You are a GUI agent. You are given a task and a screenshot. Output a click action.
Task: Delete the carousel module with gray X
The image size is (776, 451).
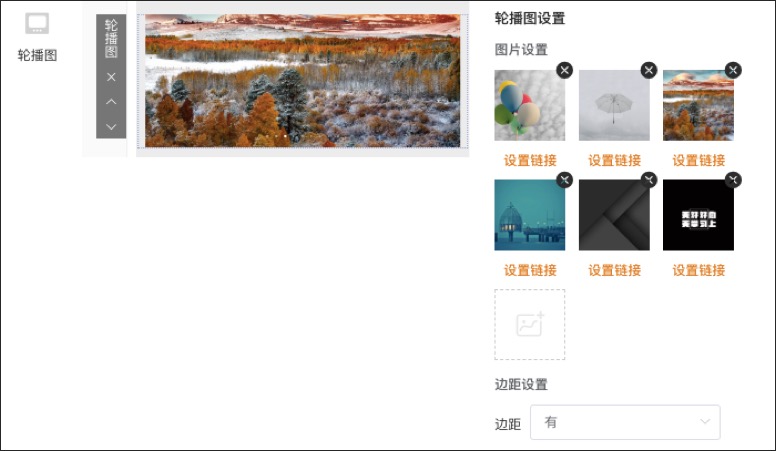(111, 77)
